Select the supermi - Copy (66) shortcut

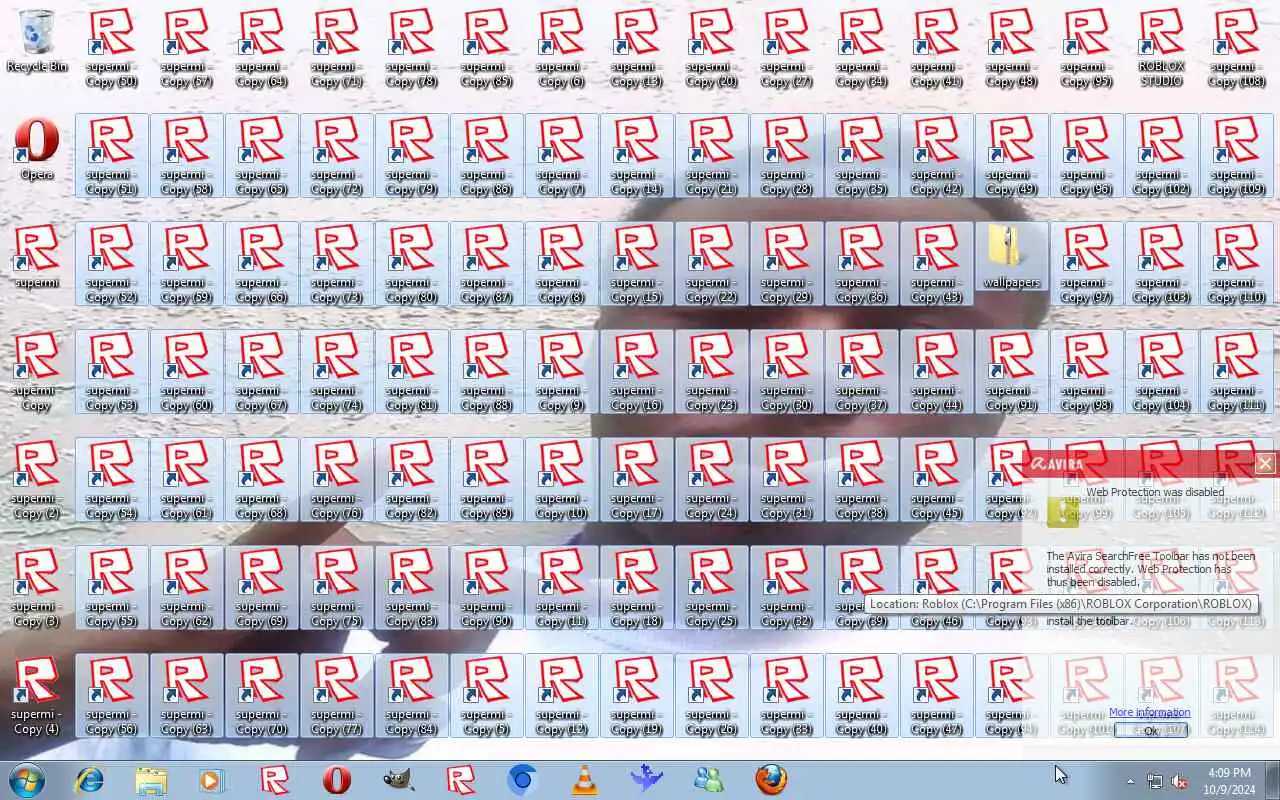261,263
